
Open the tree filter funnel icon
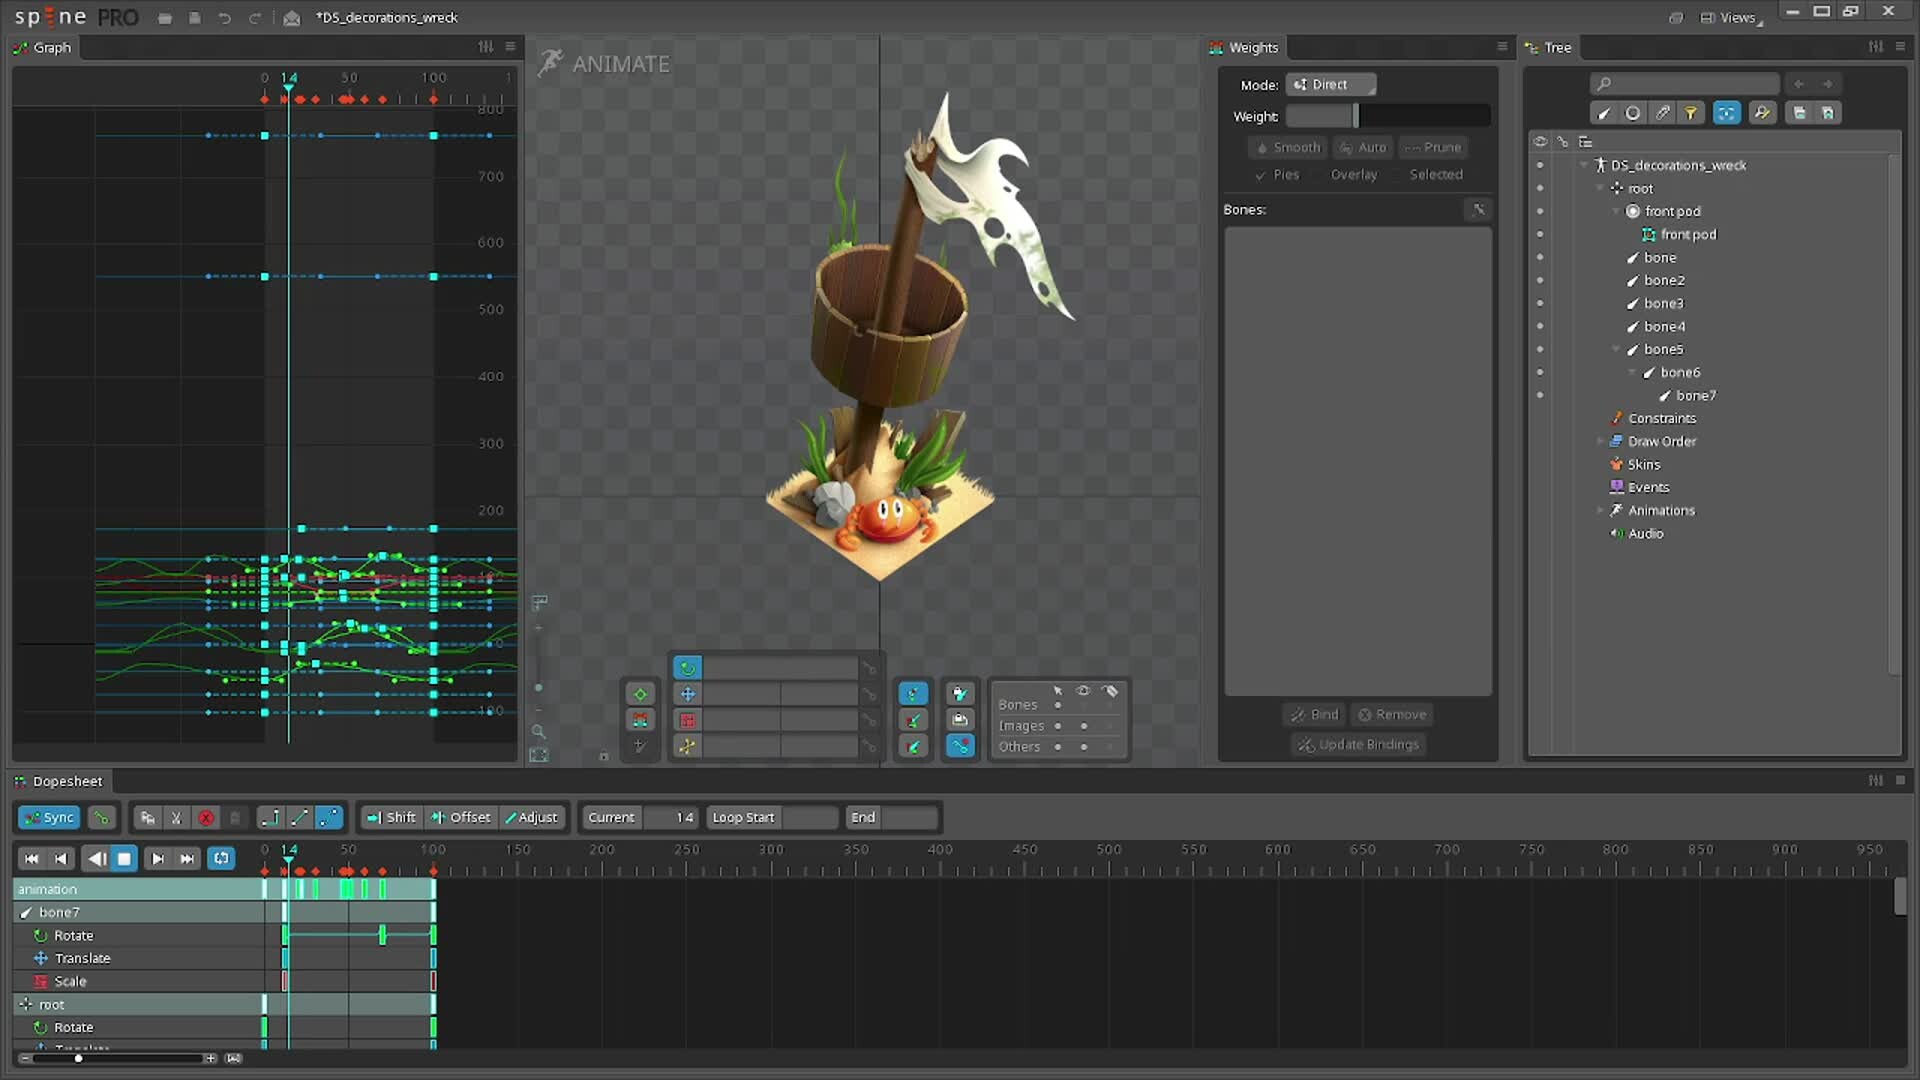(1691, 113)
